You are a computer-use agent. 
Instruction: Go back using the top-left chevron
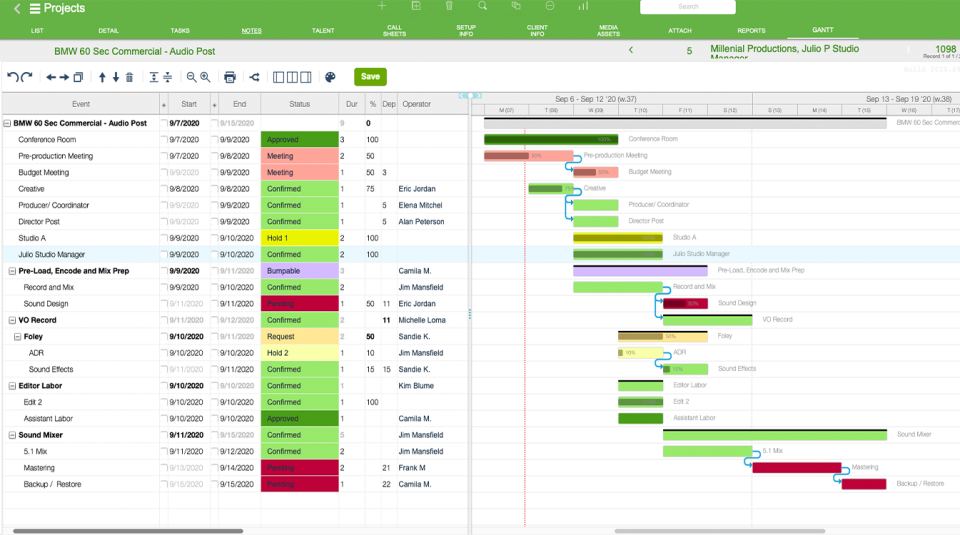[x=17, y=9]
